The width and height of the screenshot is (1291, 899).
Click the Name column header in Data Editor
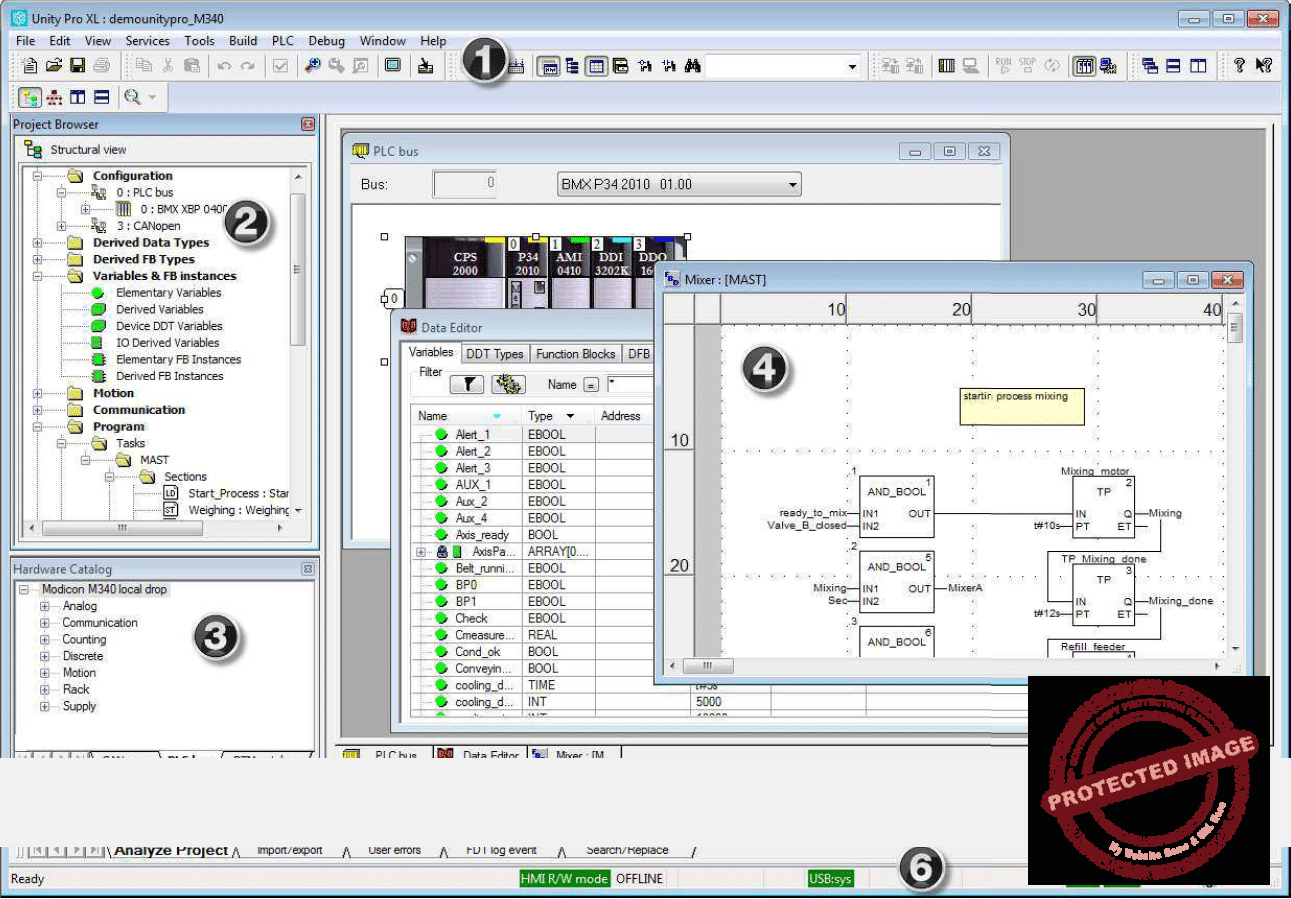(x=467, y=416)
